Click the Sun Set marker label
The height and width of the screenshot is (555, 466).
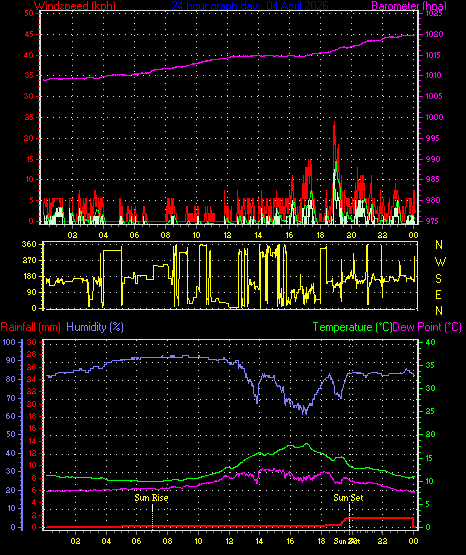[x=348, y=498]
